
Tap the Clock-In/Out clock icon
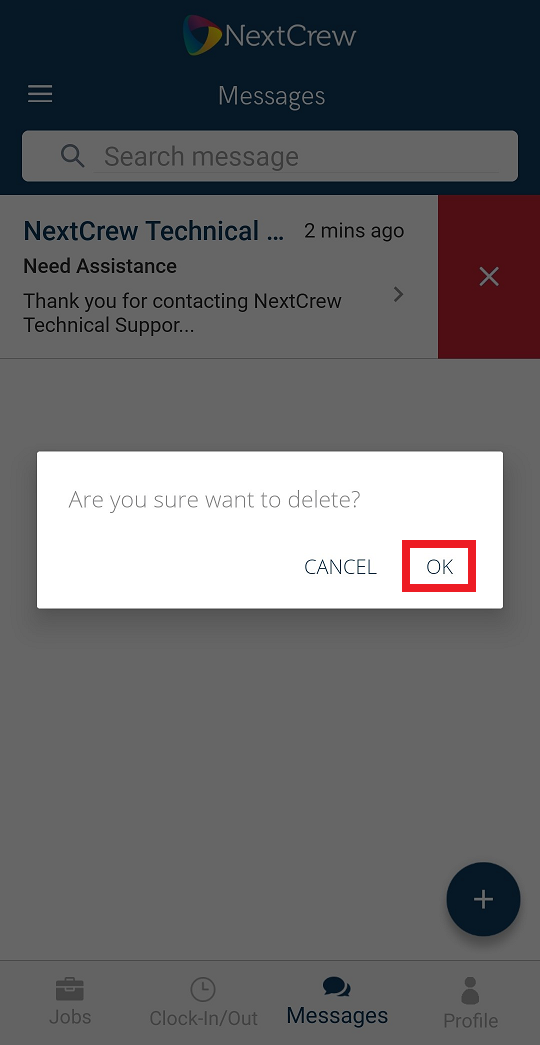pyautogui.click(x=203, y=990)
